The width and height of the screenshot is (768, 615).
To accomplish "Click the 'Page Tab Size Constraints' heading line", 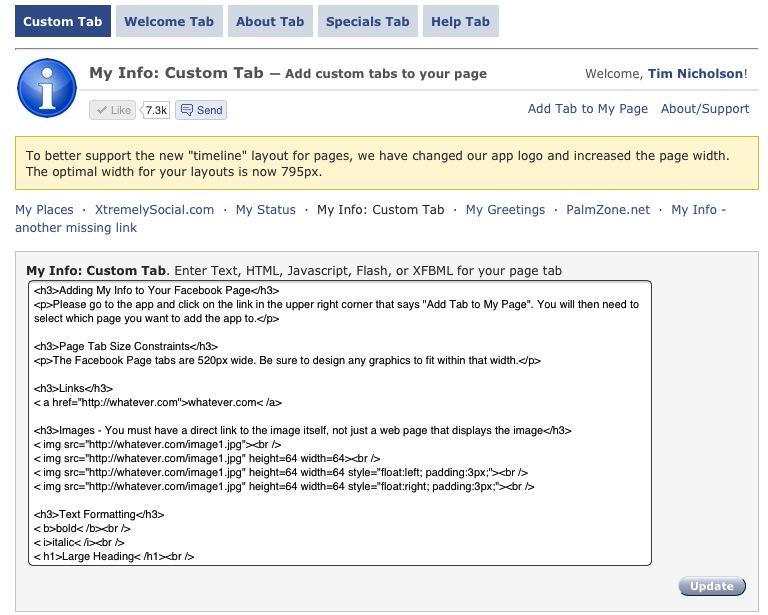I will click(x=126, y=346).
